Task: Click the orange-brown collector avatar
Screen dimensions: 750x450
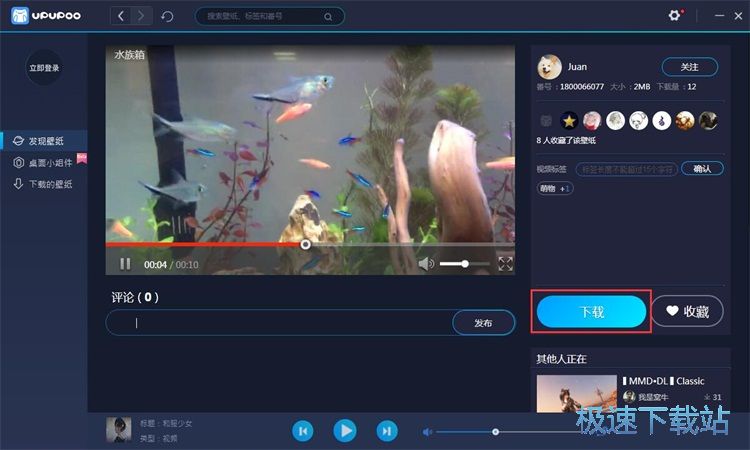Action: [684, 121]
